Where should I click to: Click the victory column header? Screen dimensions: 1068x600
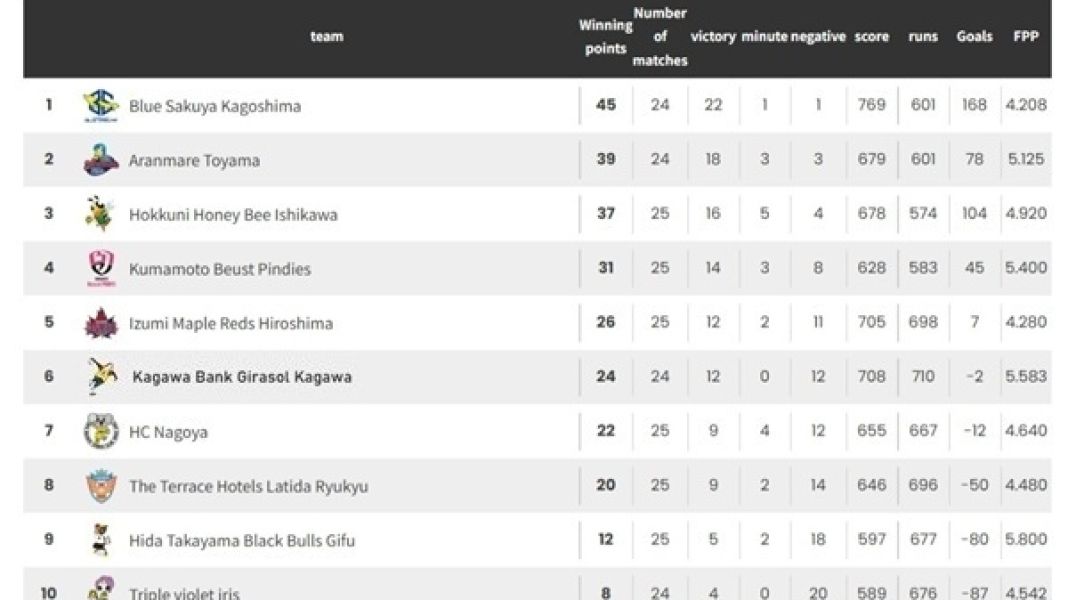[x=713, y=37]
